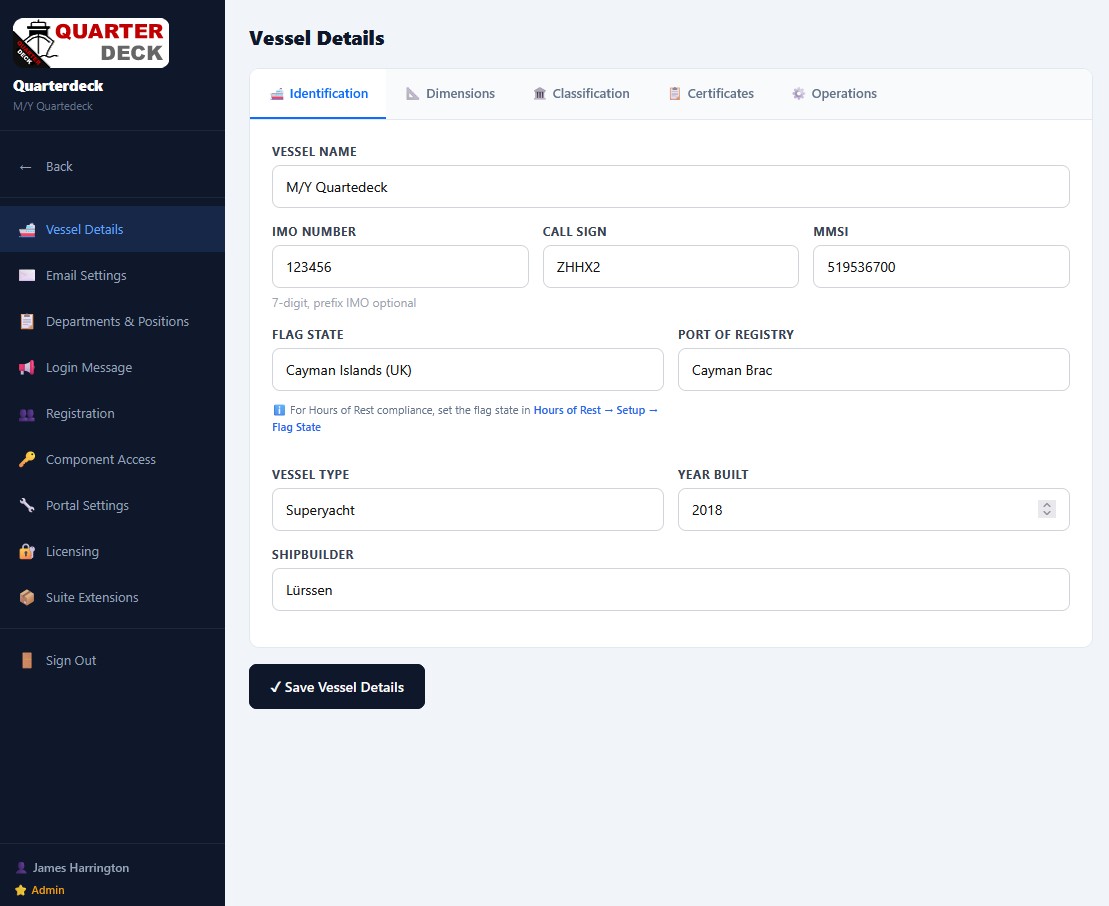Click the ruler icon on Dimensions tab
Image resolution: width=1109 pixels, height=906 pixels.
click(412, 94)
